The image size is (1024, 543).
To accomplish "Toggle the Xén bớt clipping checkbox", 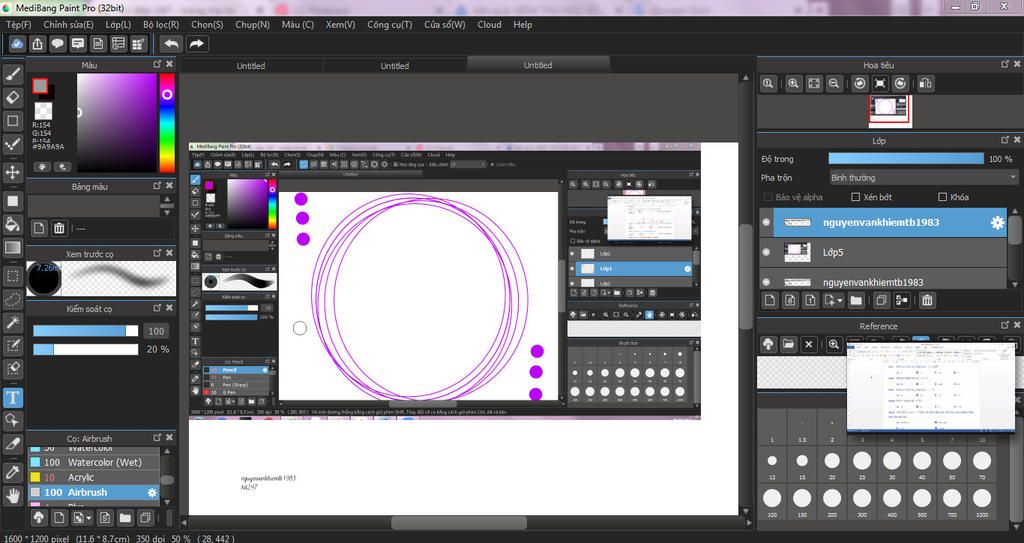I will (x=856, y=197).
